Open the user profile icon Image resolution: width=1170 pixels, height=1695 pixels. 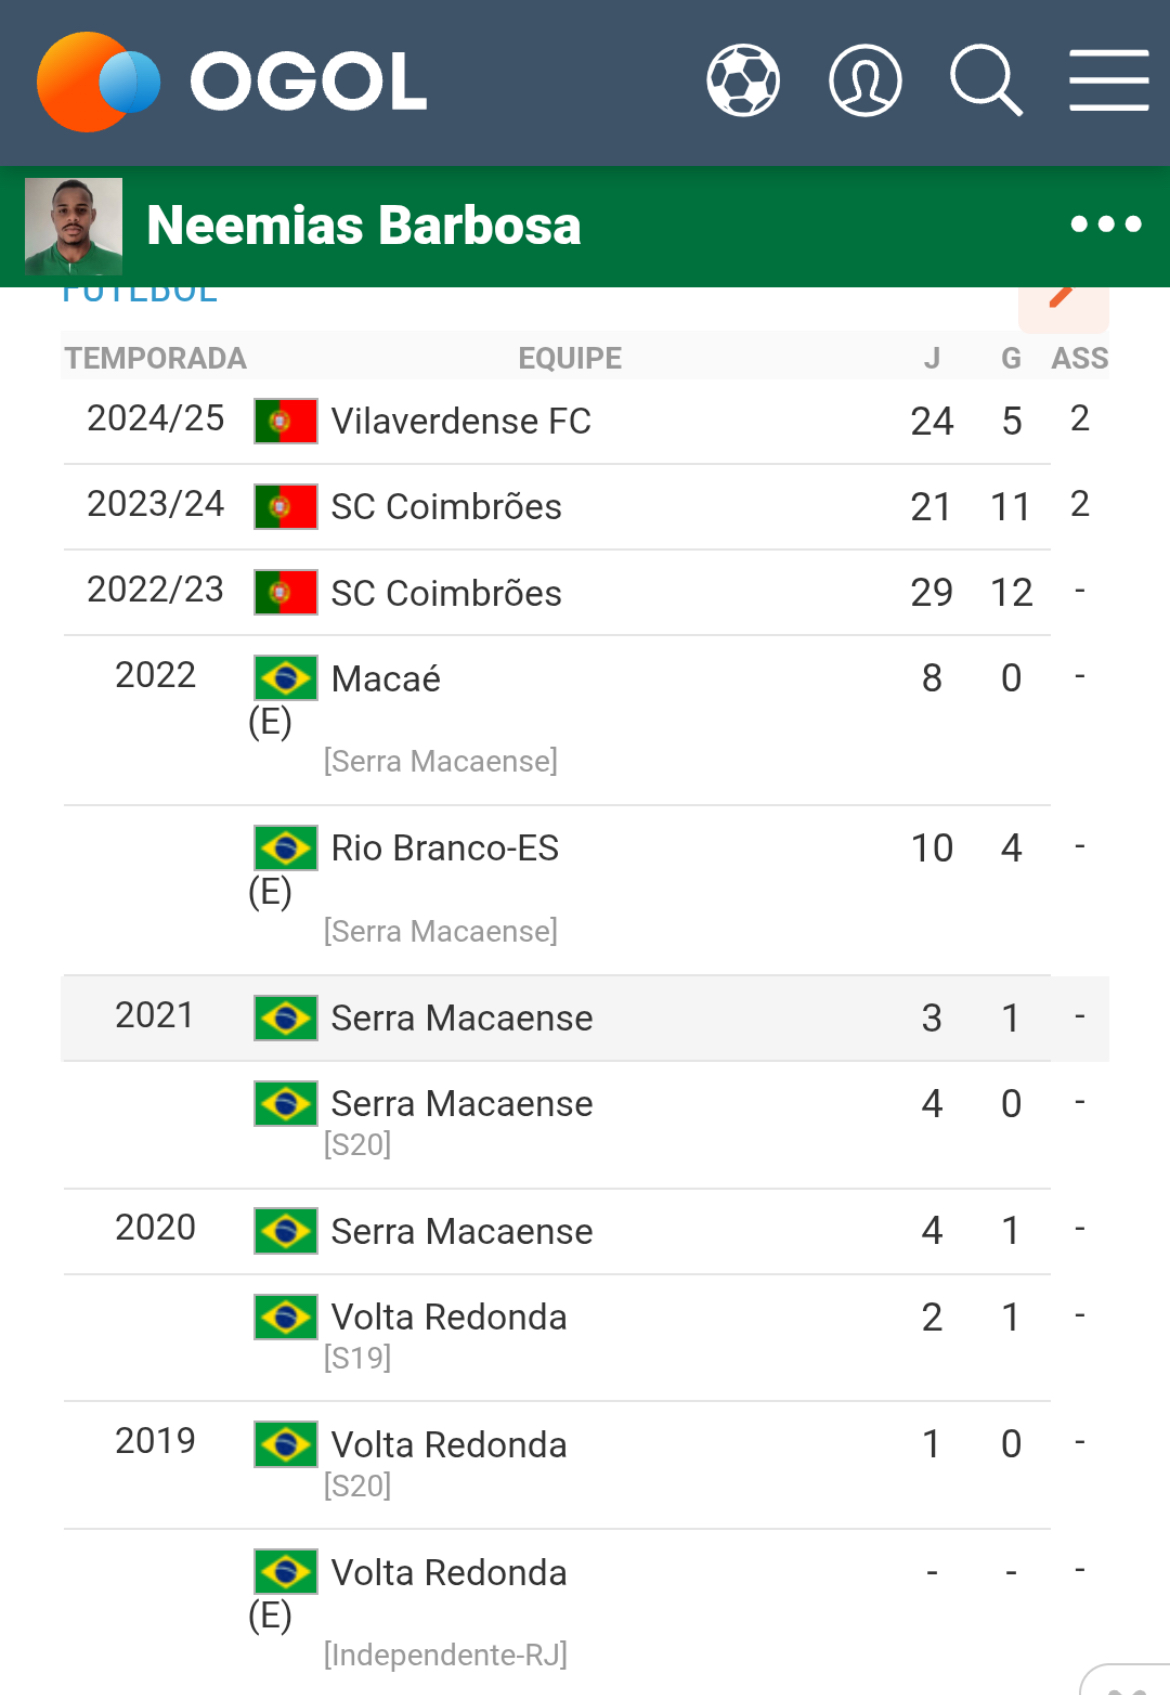[865, 81]
